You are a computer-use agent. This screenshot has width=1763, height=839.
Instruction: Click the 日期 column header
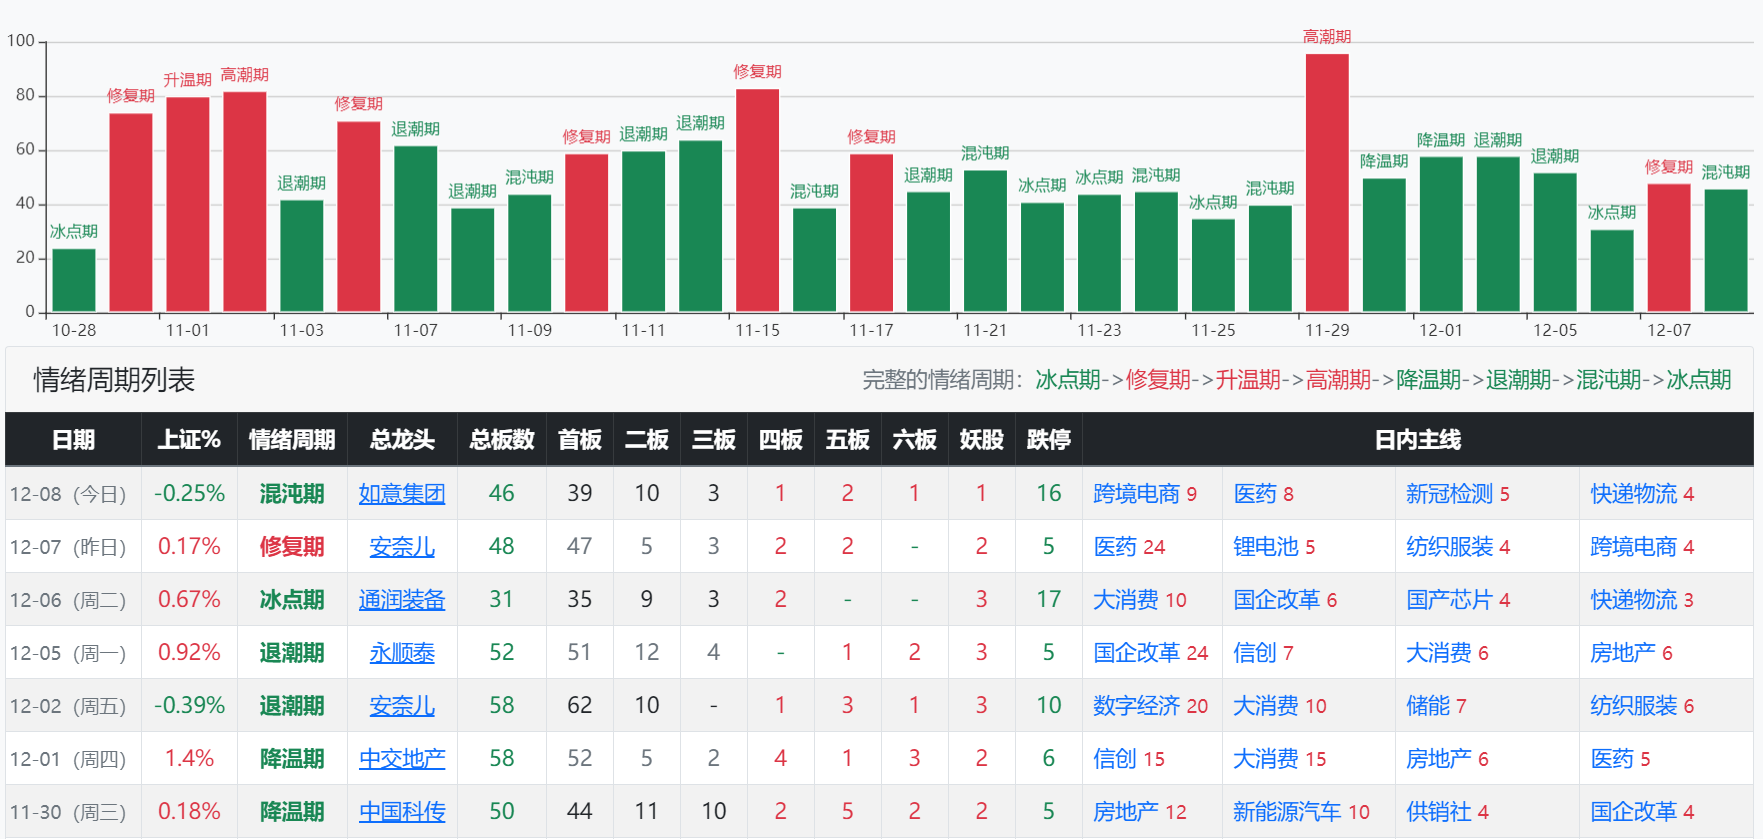(x=73, y=440)
